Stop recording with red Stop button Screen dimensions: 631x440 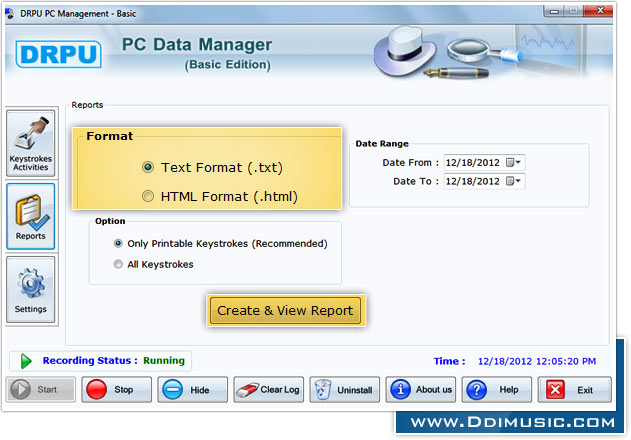[x=117, y=389]
